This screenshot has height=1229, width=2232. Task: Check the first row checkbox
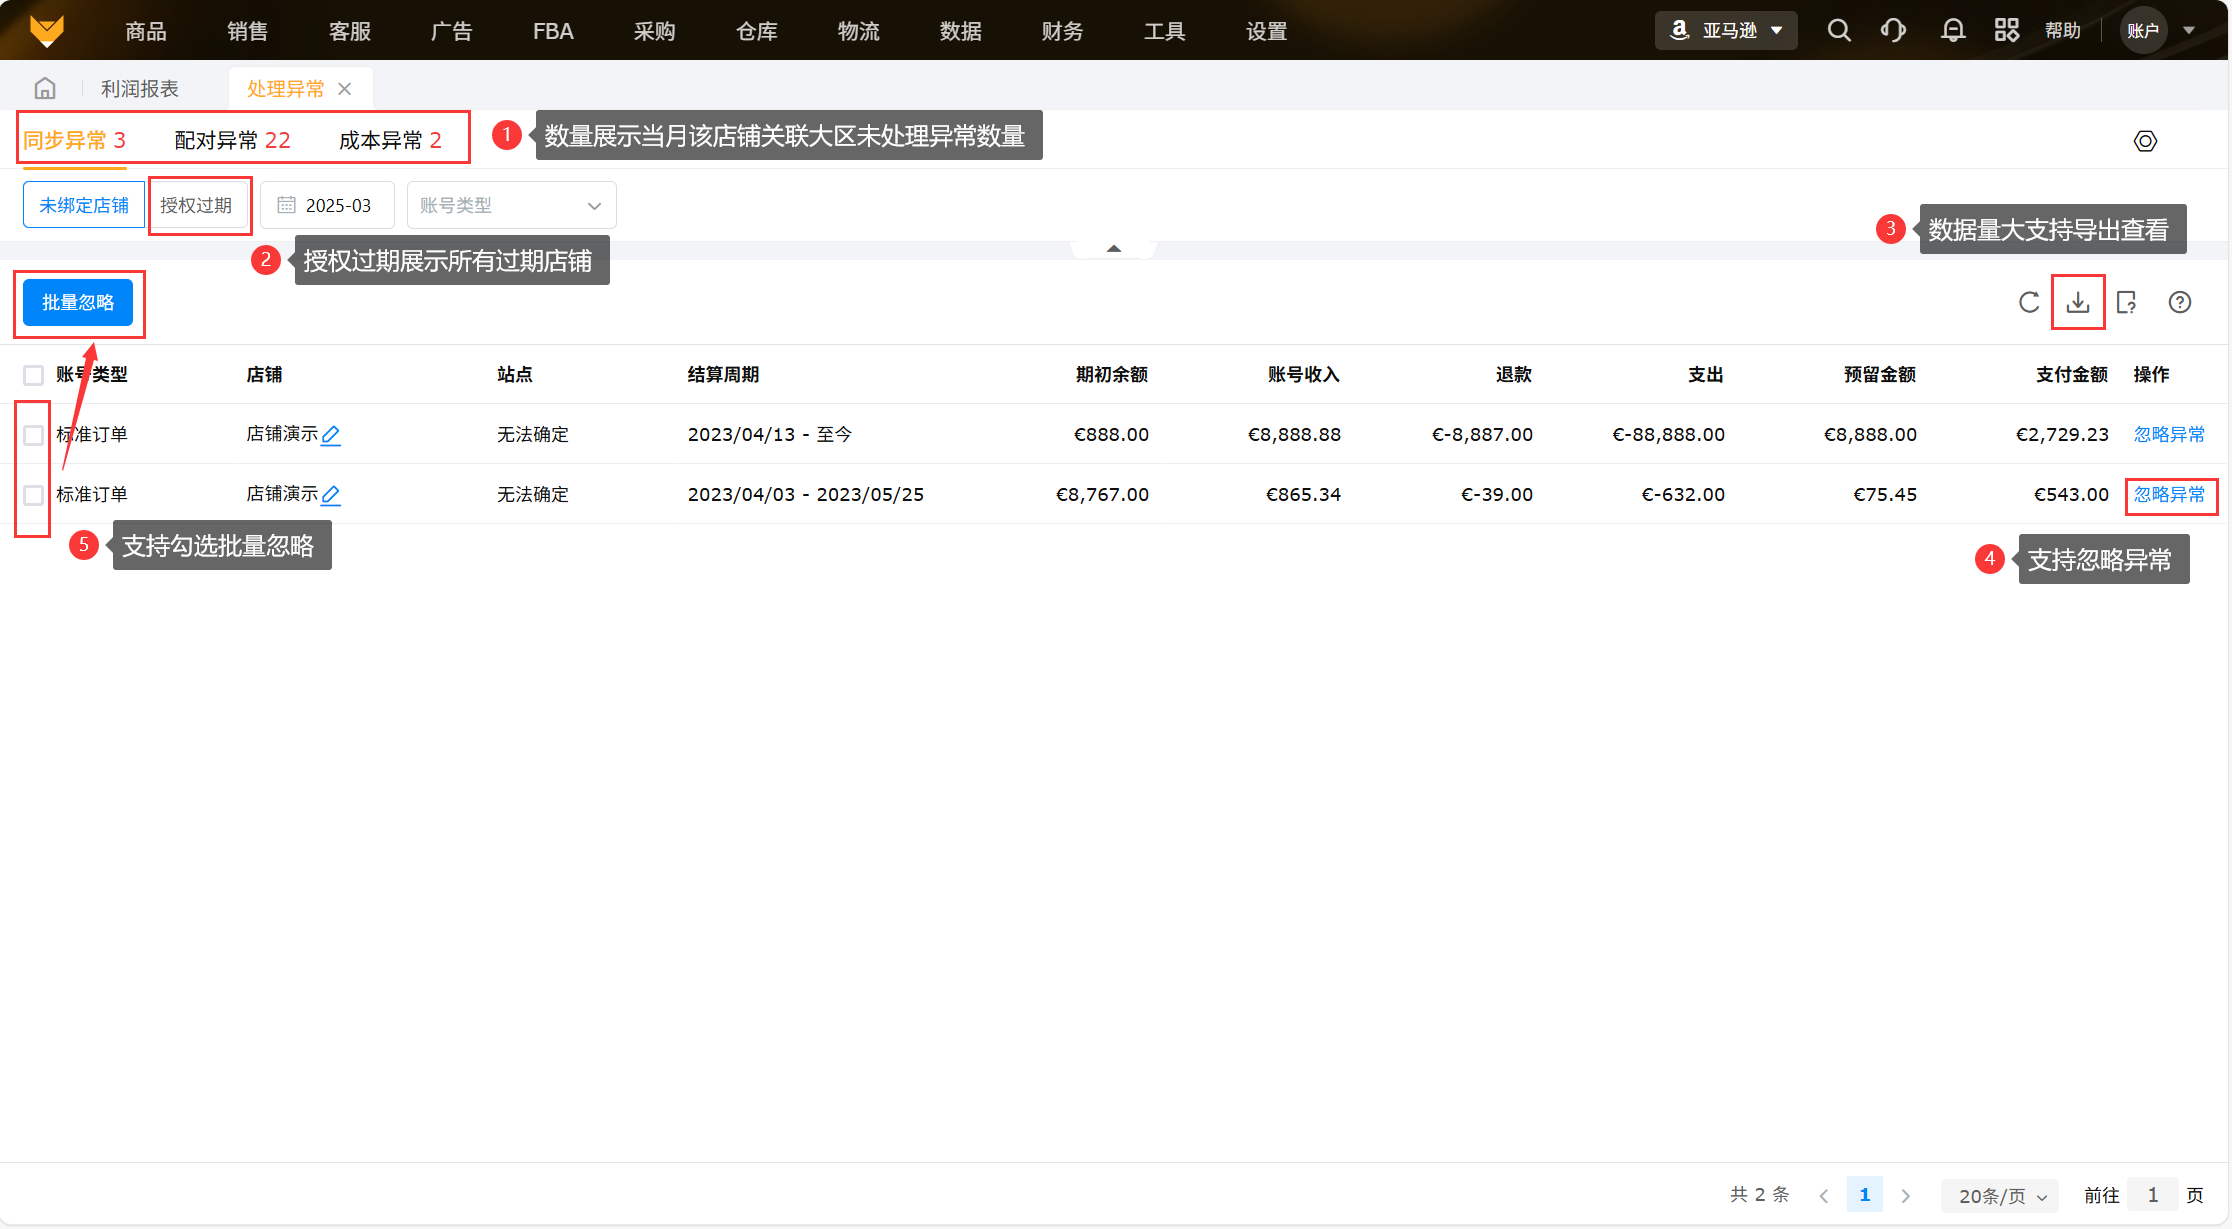33,435
